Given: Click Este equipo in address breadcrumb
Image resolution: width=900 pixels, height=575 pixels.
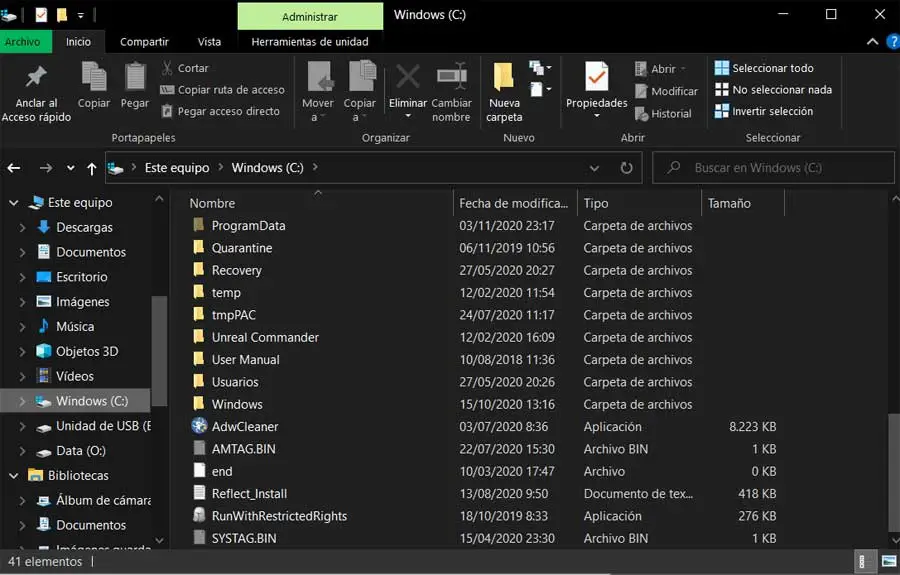Looking at the screenshot, I should click(177, 168).
